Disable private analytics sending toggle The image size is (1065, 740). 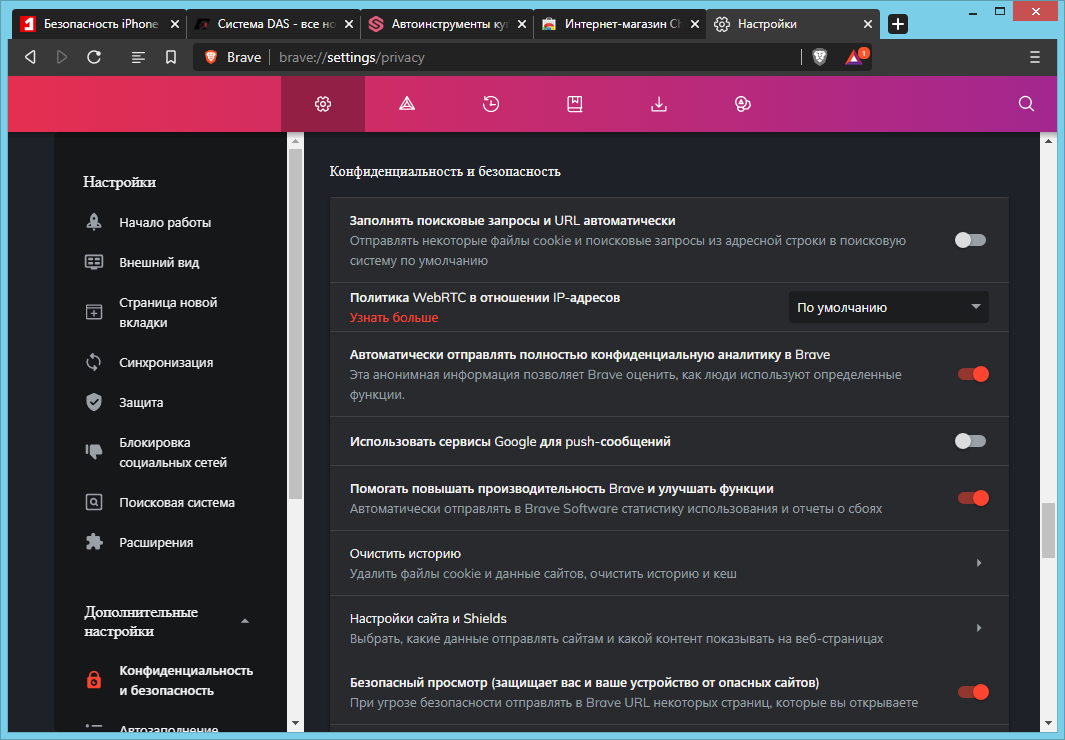click(x=973, y=374)
